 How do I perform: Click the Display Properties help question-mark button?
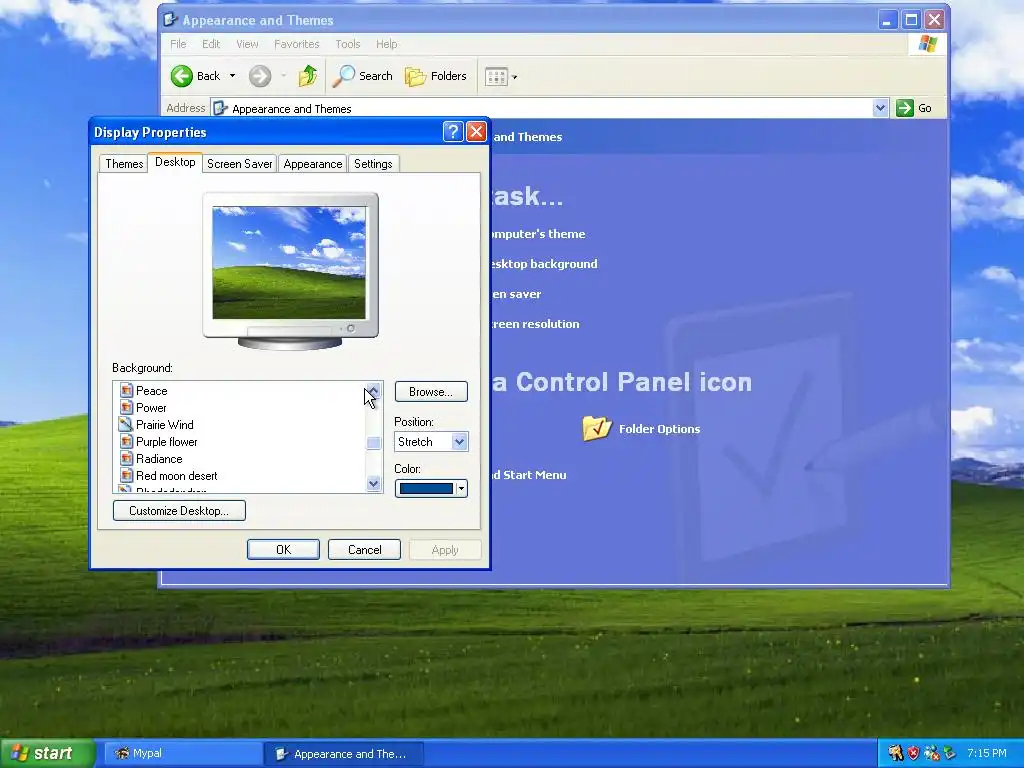point(453,132)
